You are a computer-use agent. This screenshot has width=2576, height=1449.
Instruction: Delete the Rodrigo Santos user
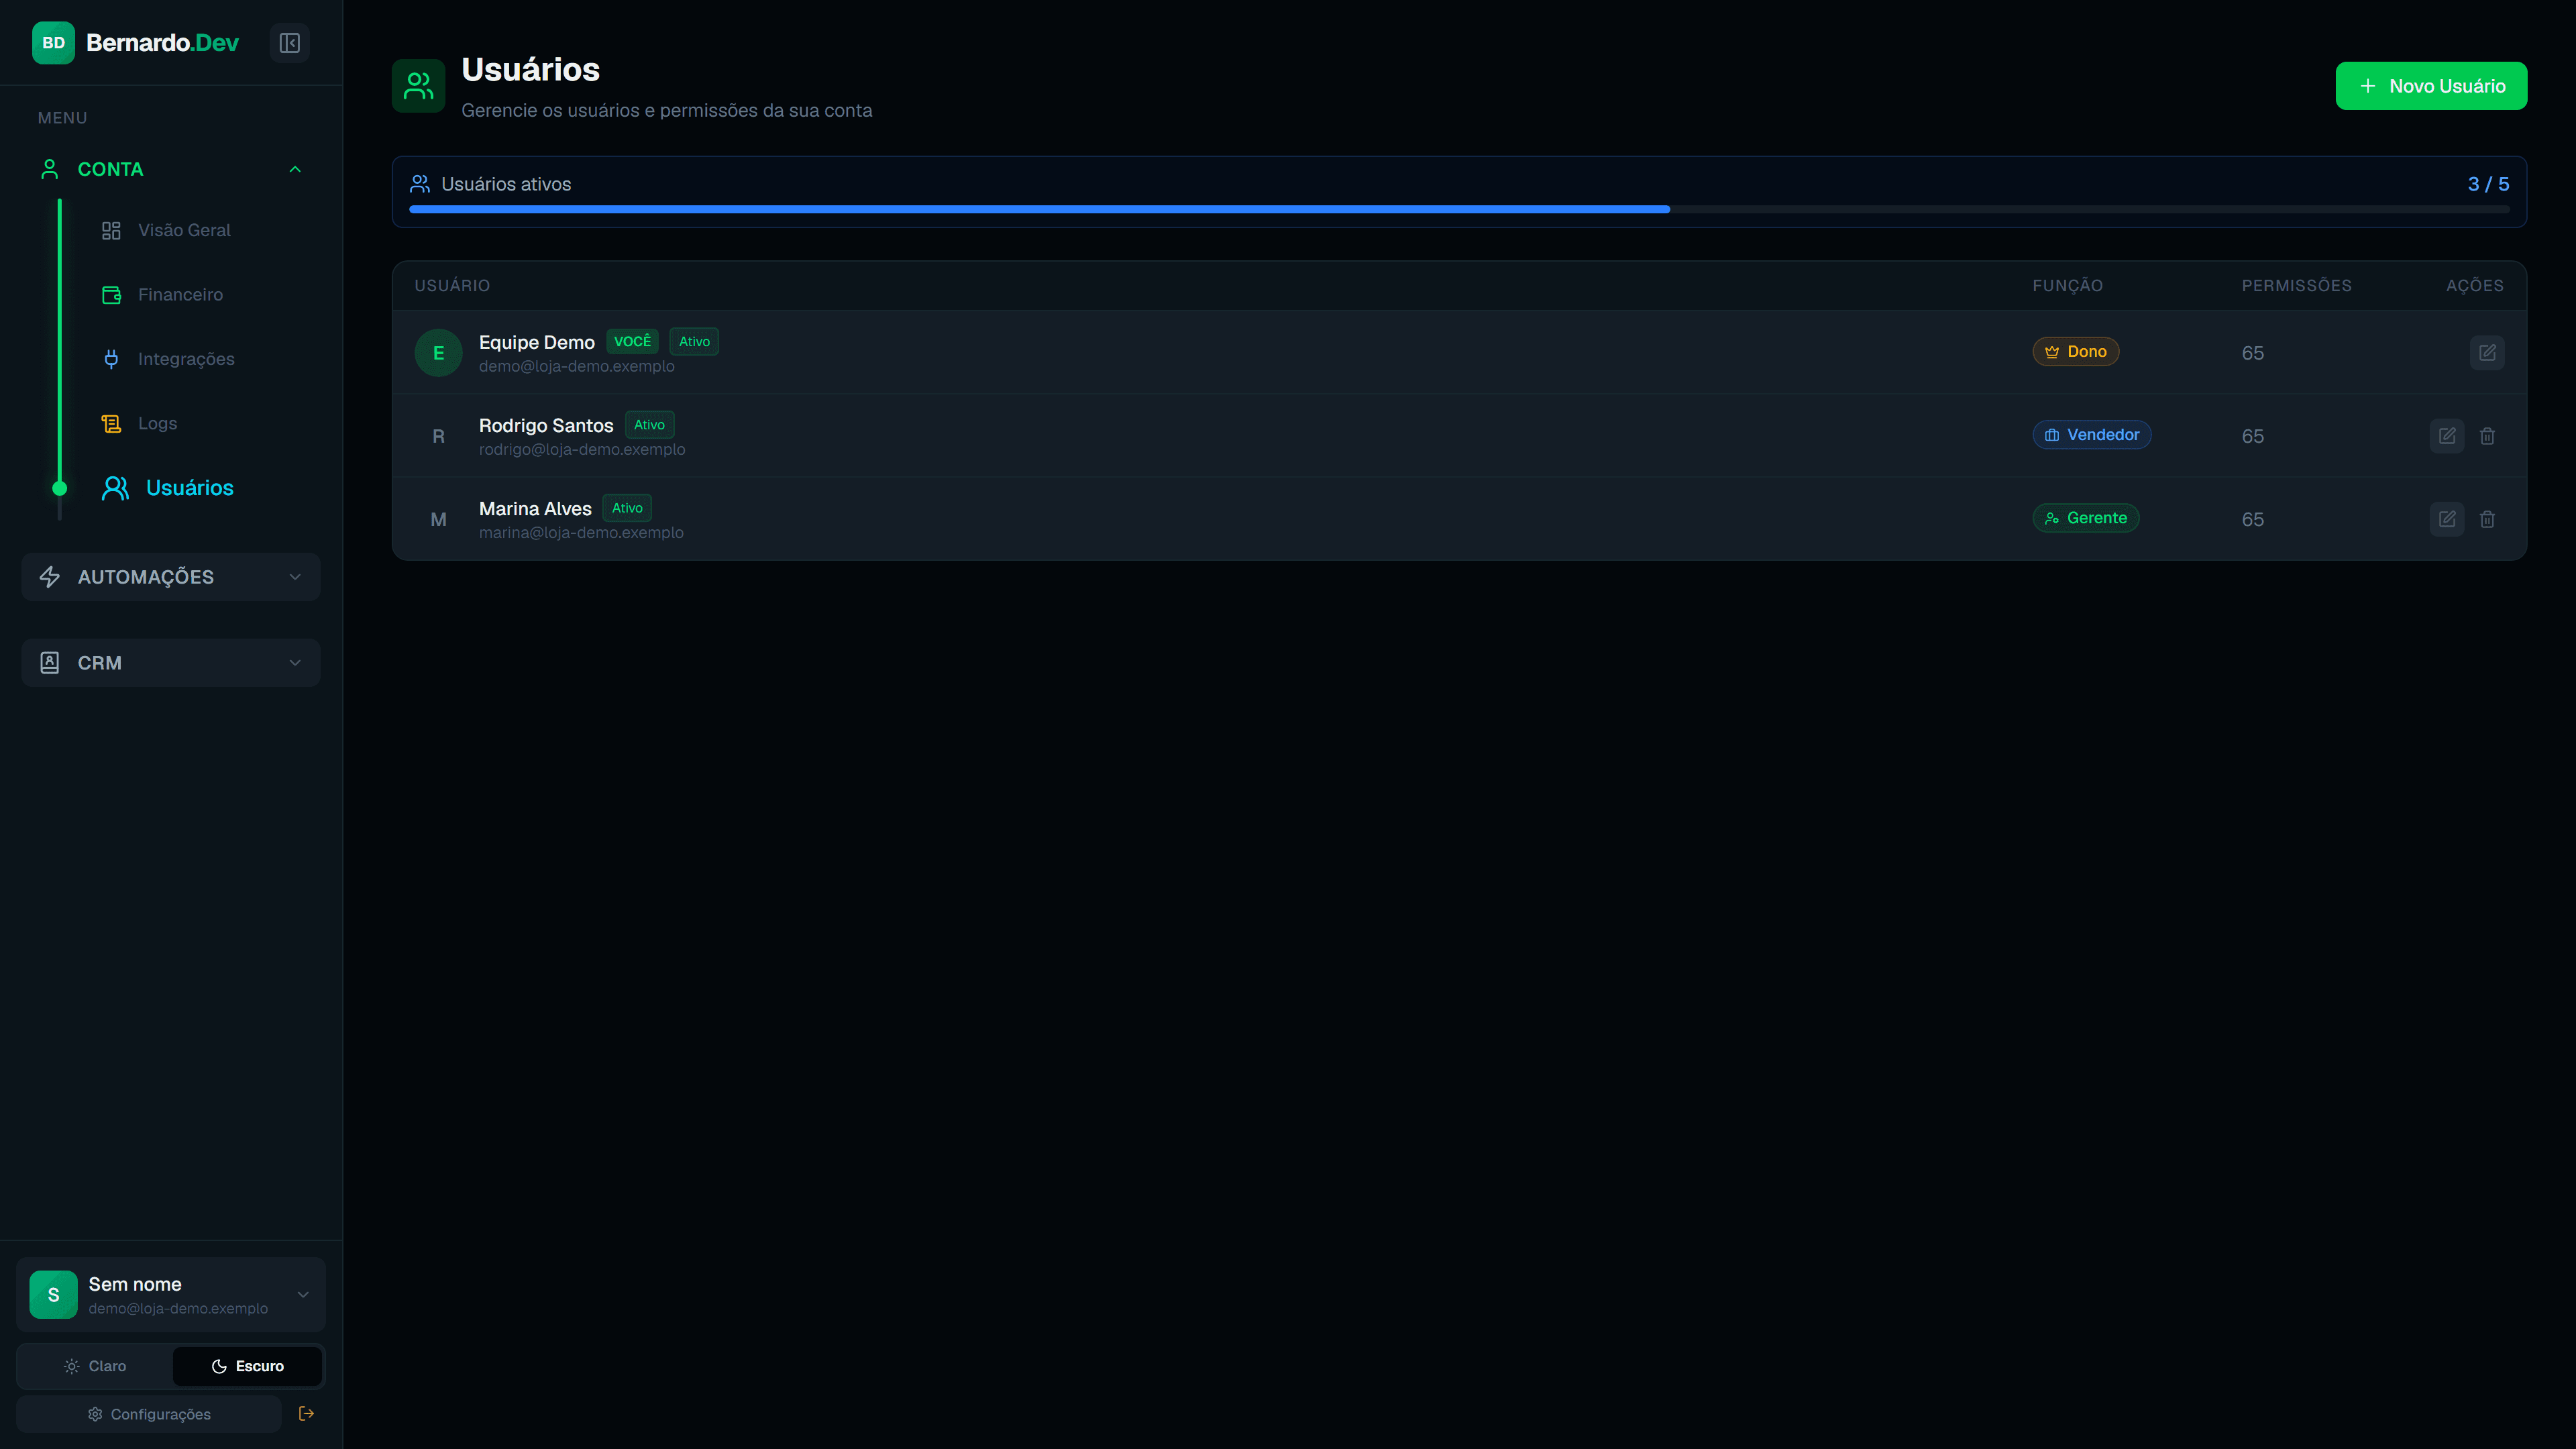2486,435
